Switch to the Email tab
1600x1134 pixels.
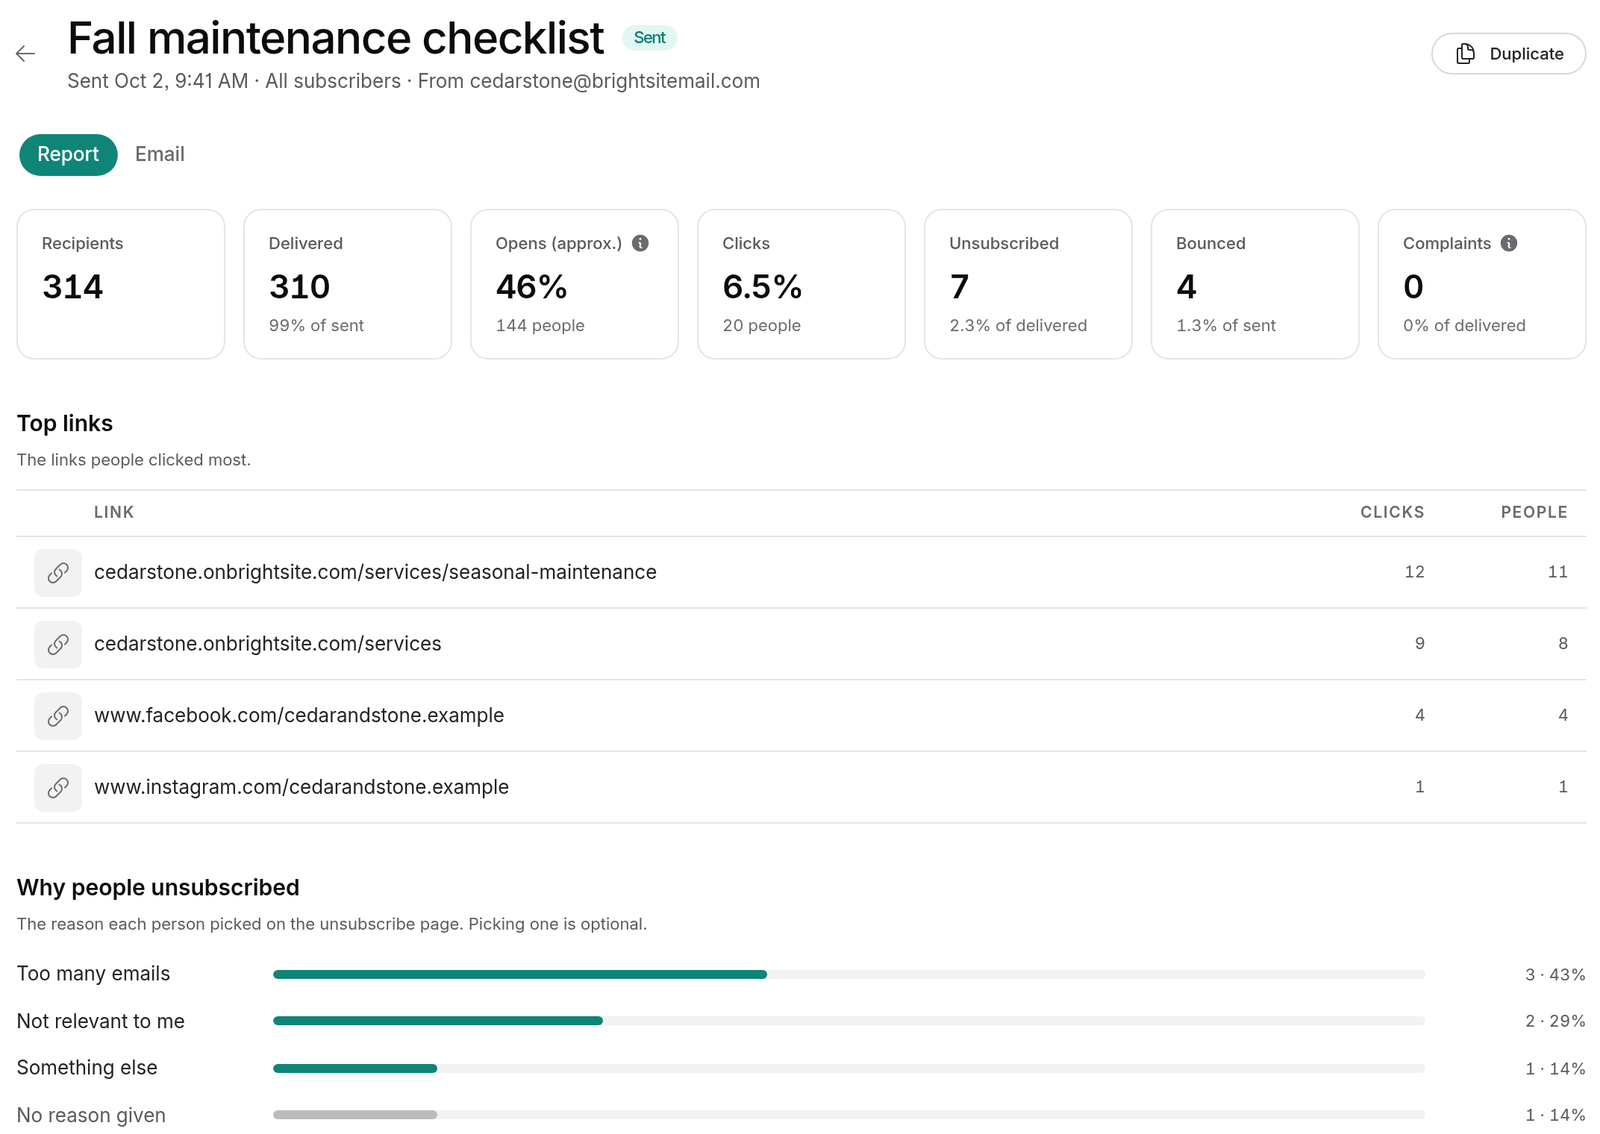[160, 154]
